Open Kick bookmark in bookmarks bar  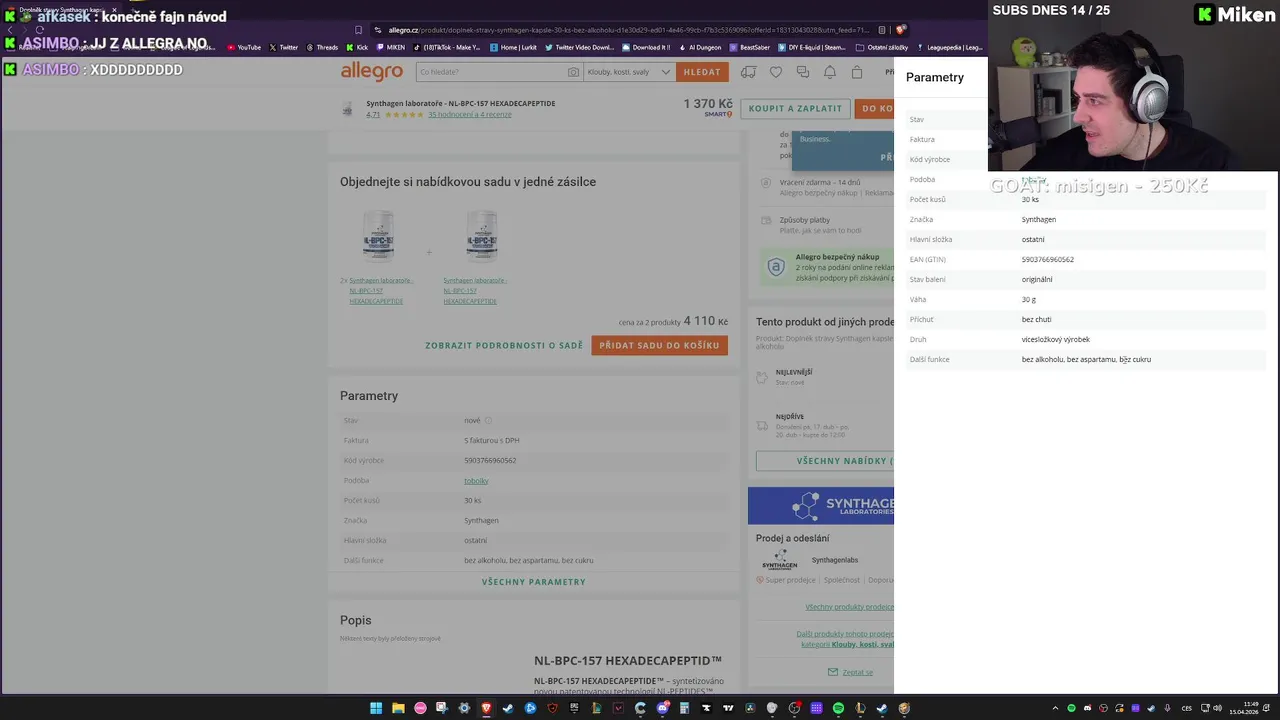[357, 47]
